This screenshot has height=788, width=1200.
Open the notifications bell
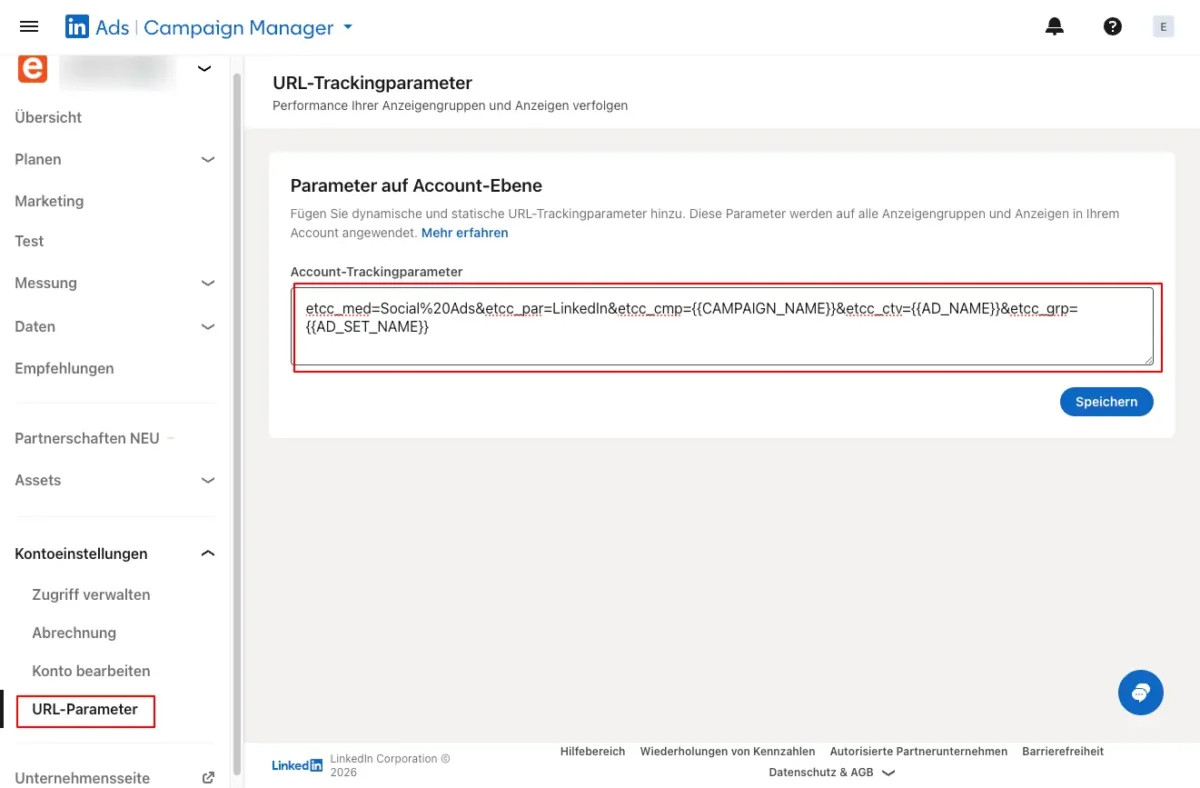point(1055,27)
